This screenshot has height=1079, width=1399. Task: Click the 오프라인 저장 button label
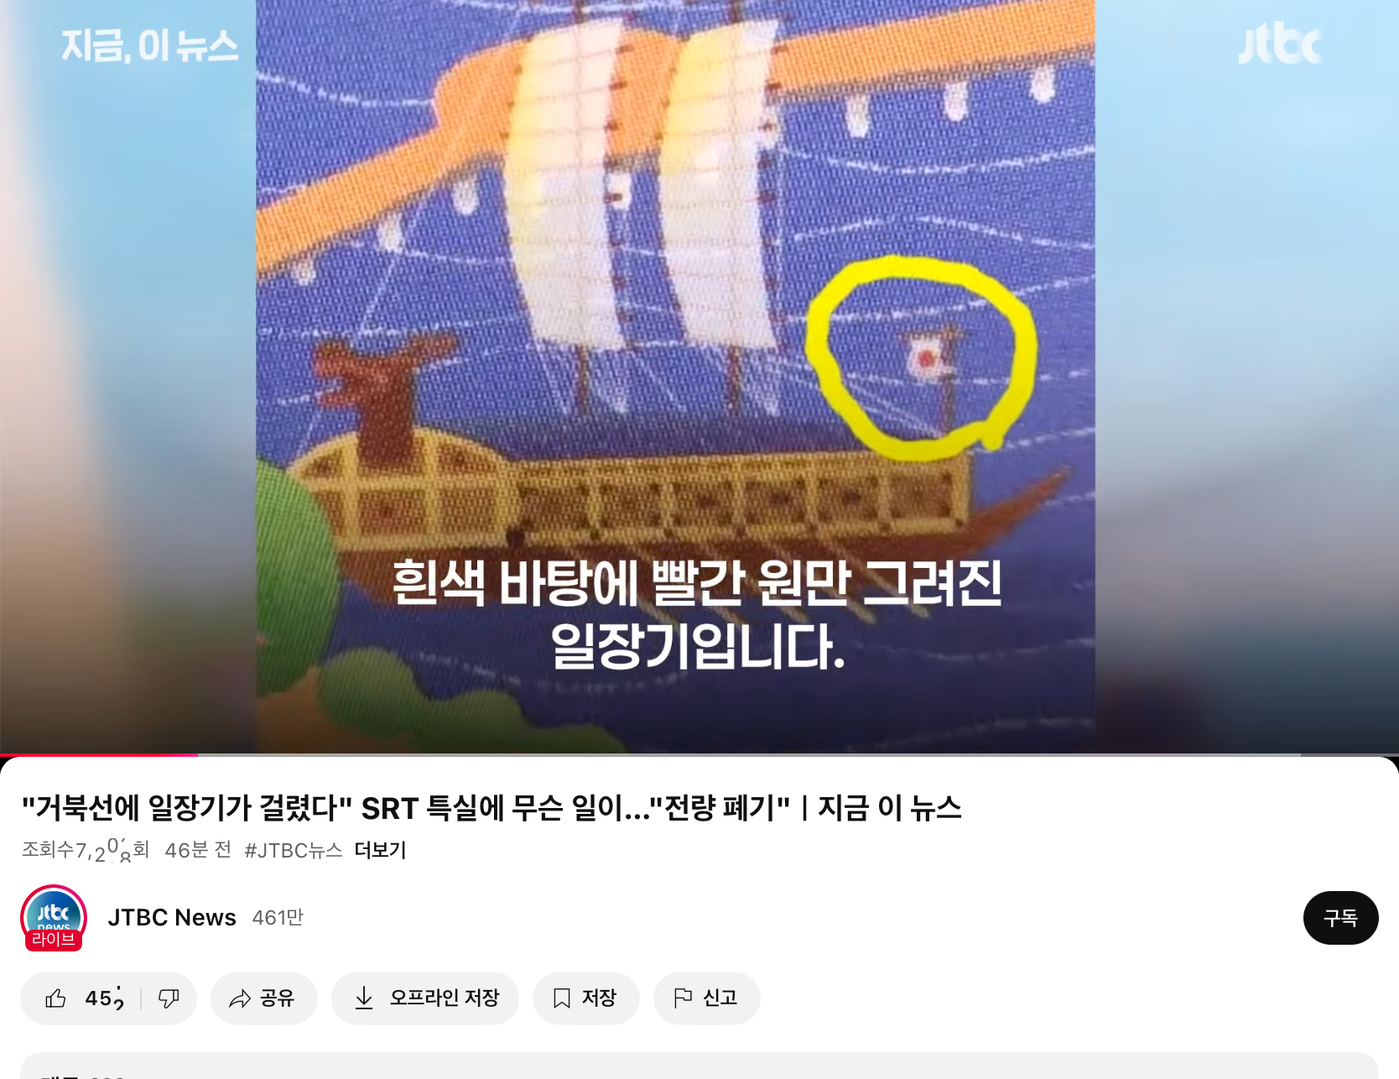click(444, 998)
